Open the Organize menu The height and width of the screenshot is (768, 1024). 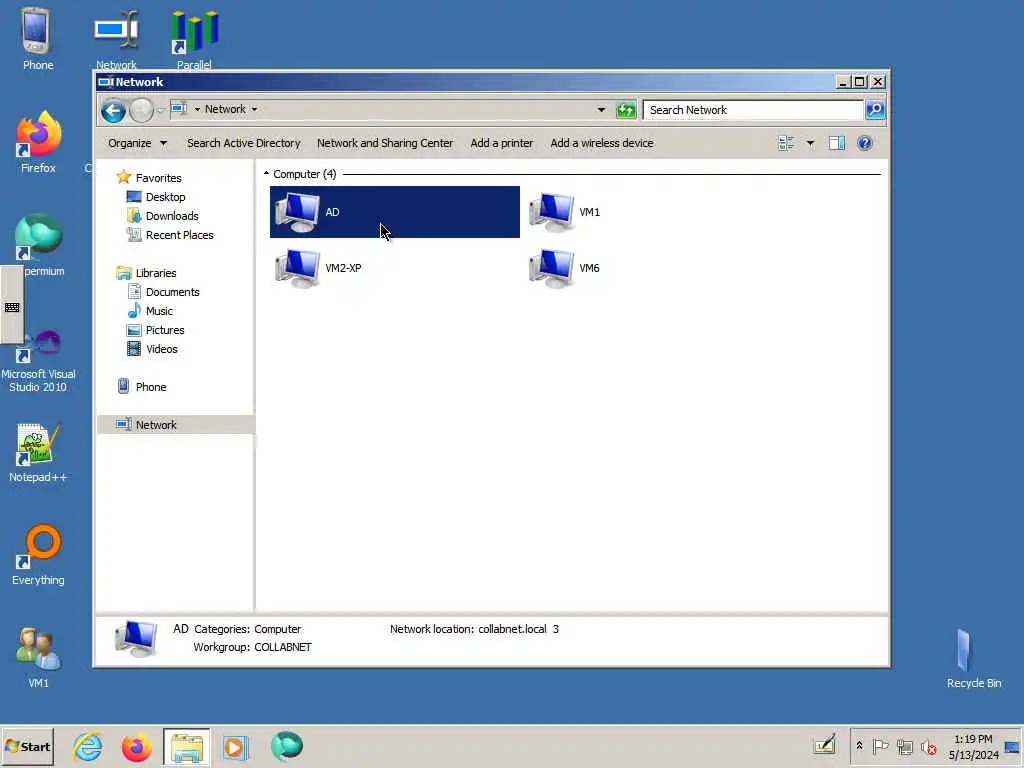137,143
